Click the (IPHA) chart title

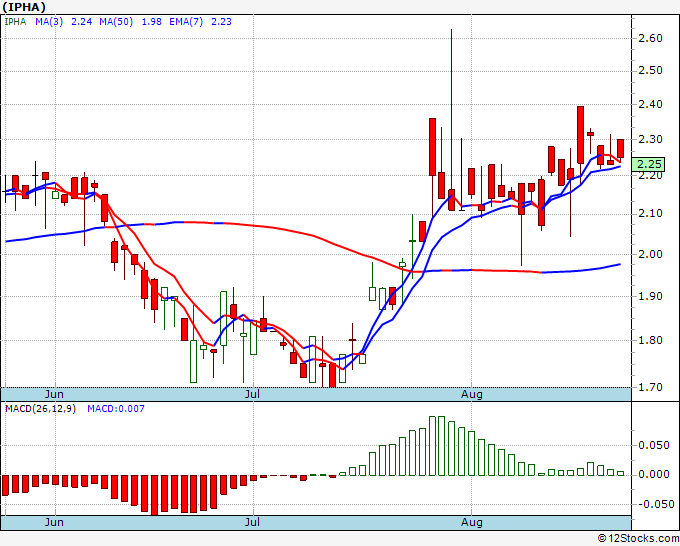pyautogui.click(x=24, y=7)
